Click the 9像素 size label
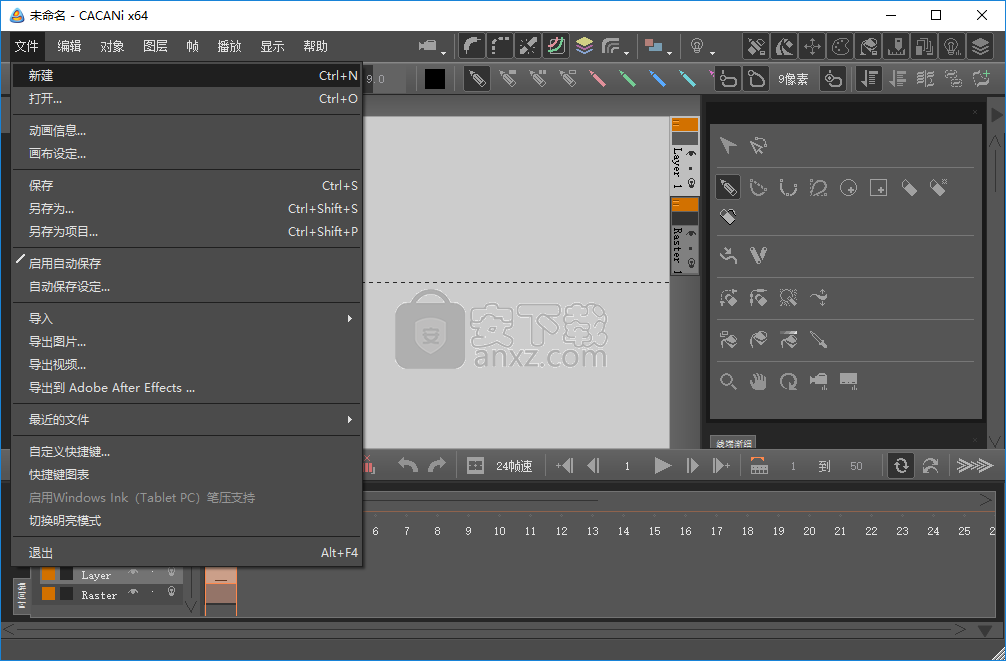 (793, 80)
